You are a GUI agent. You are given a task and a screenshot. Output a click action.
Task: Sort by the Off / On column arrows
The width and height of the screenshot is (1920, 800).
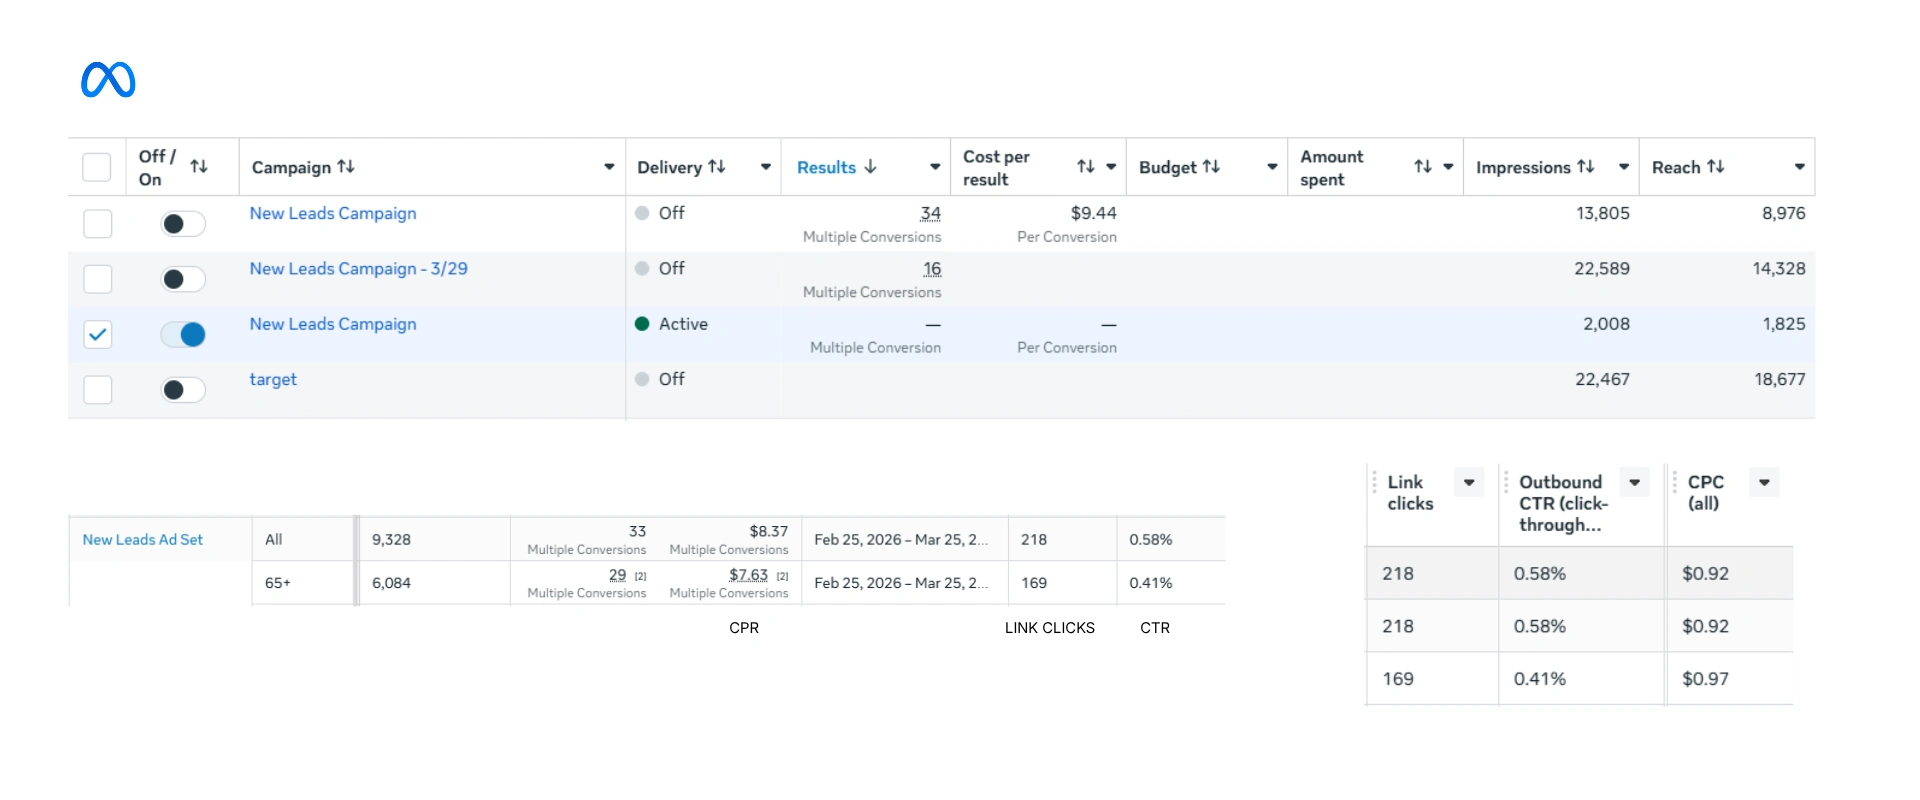click(199, 167)
